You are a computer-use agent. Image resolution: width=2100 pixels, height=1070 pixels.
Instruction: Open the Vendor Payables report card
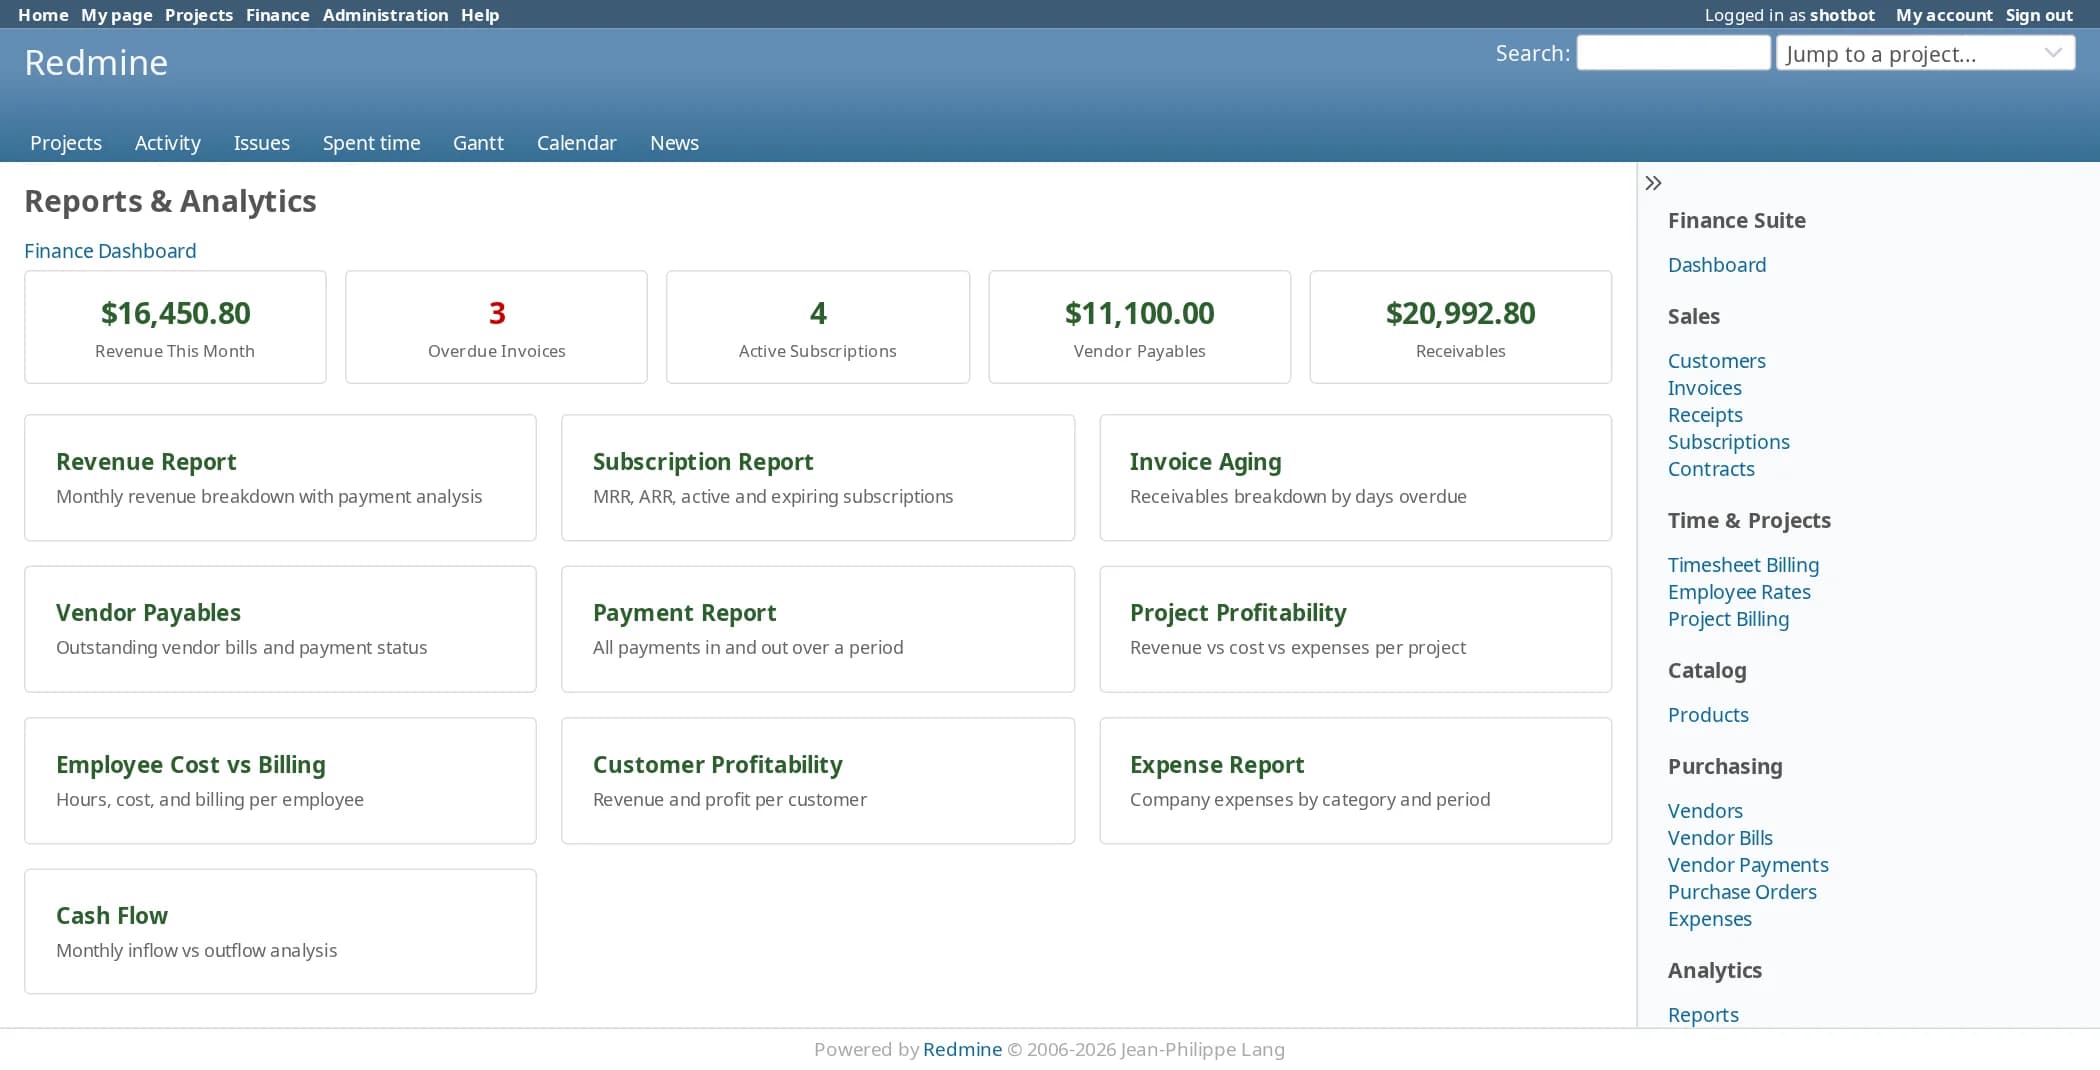280,629
